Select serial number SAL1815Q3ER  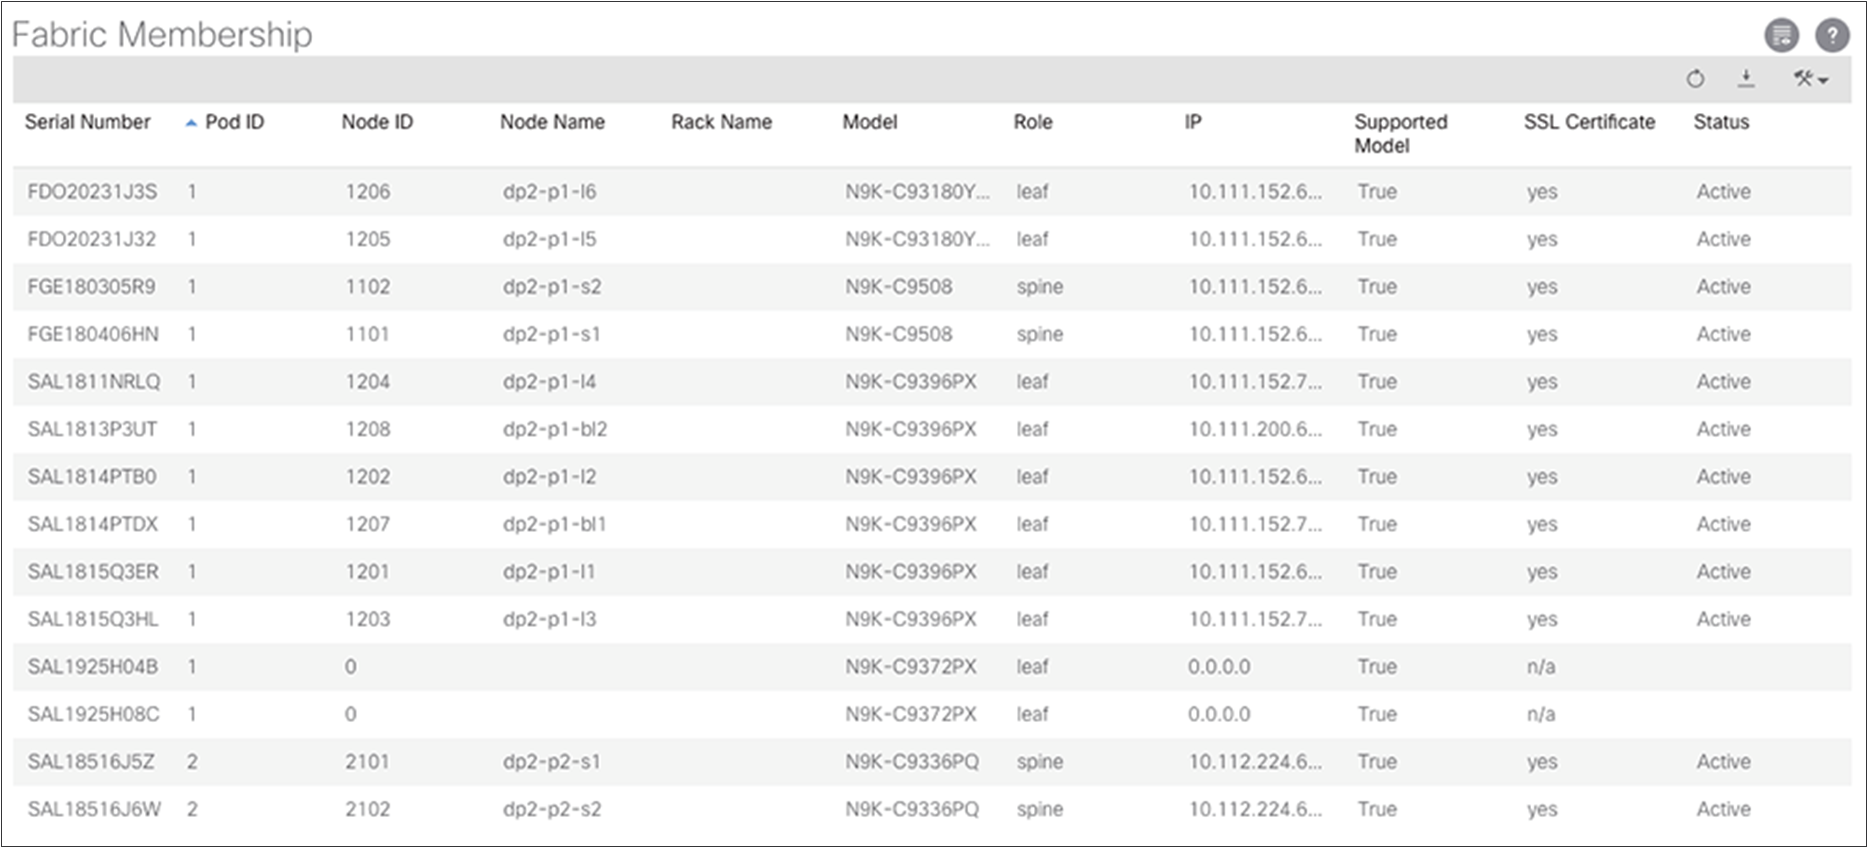(x=93, y=572)
